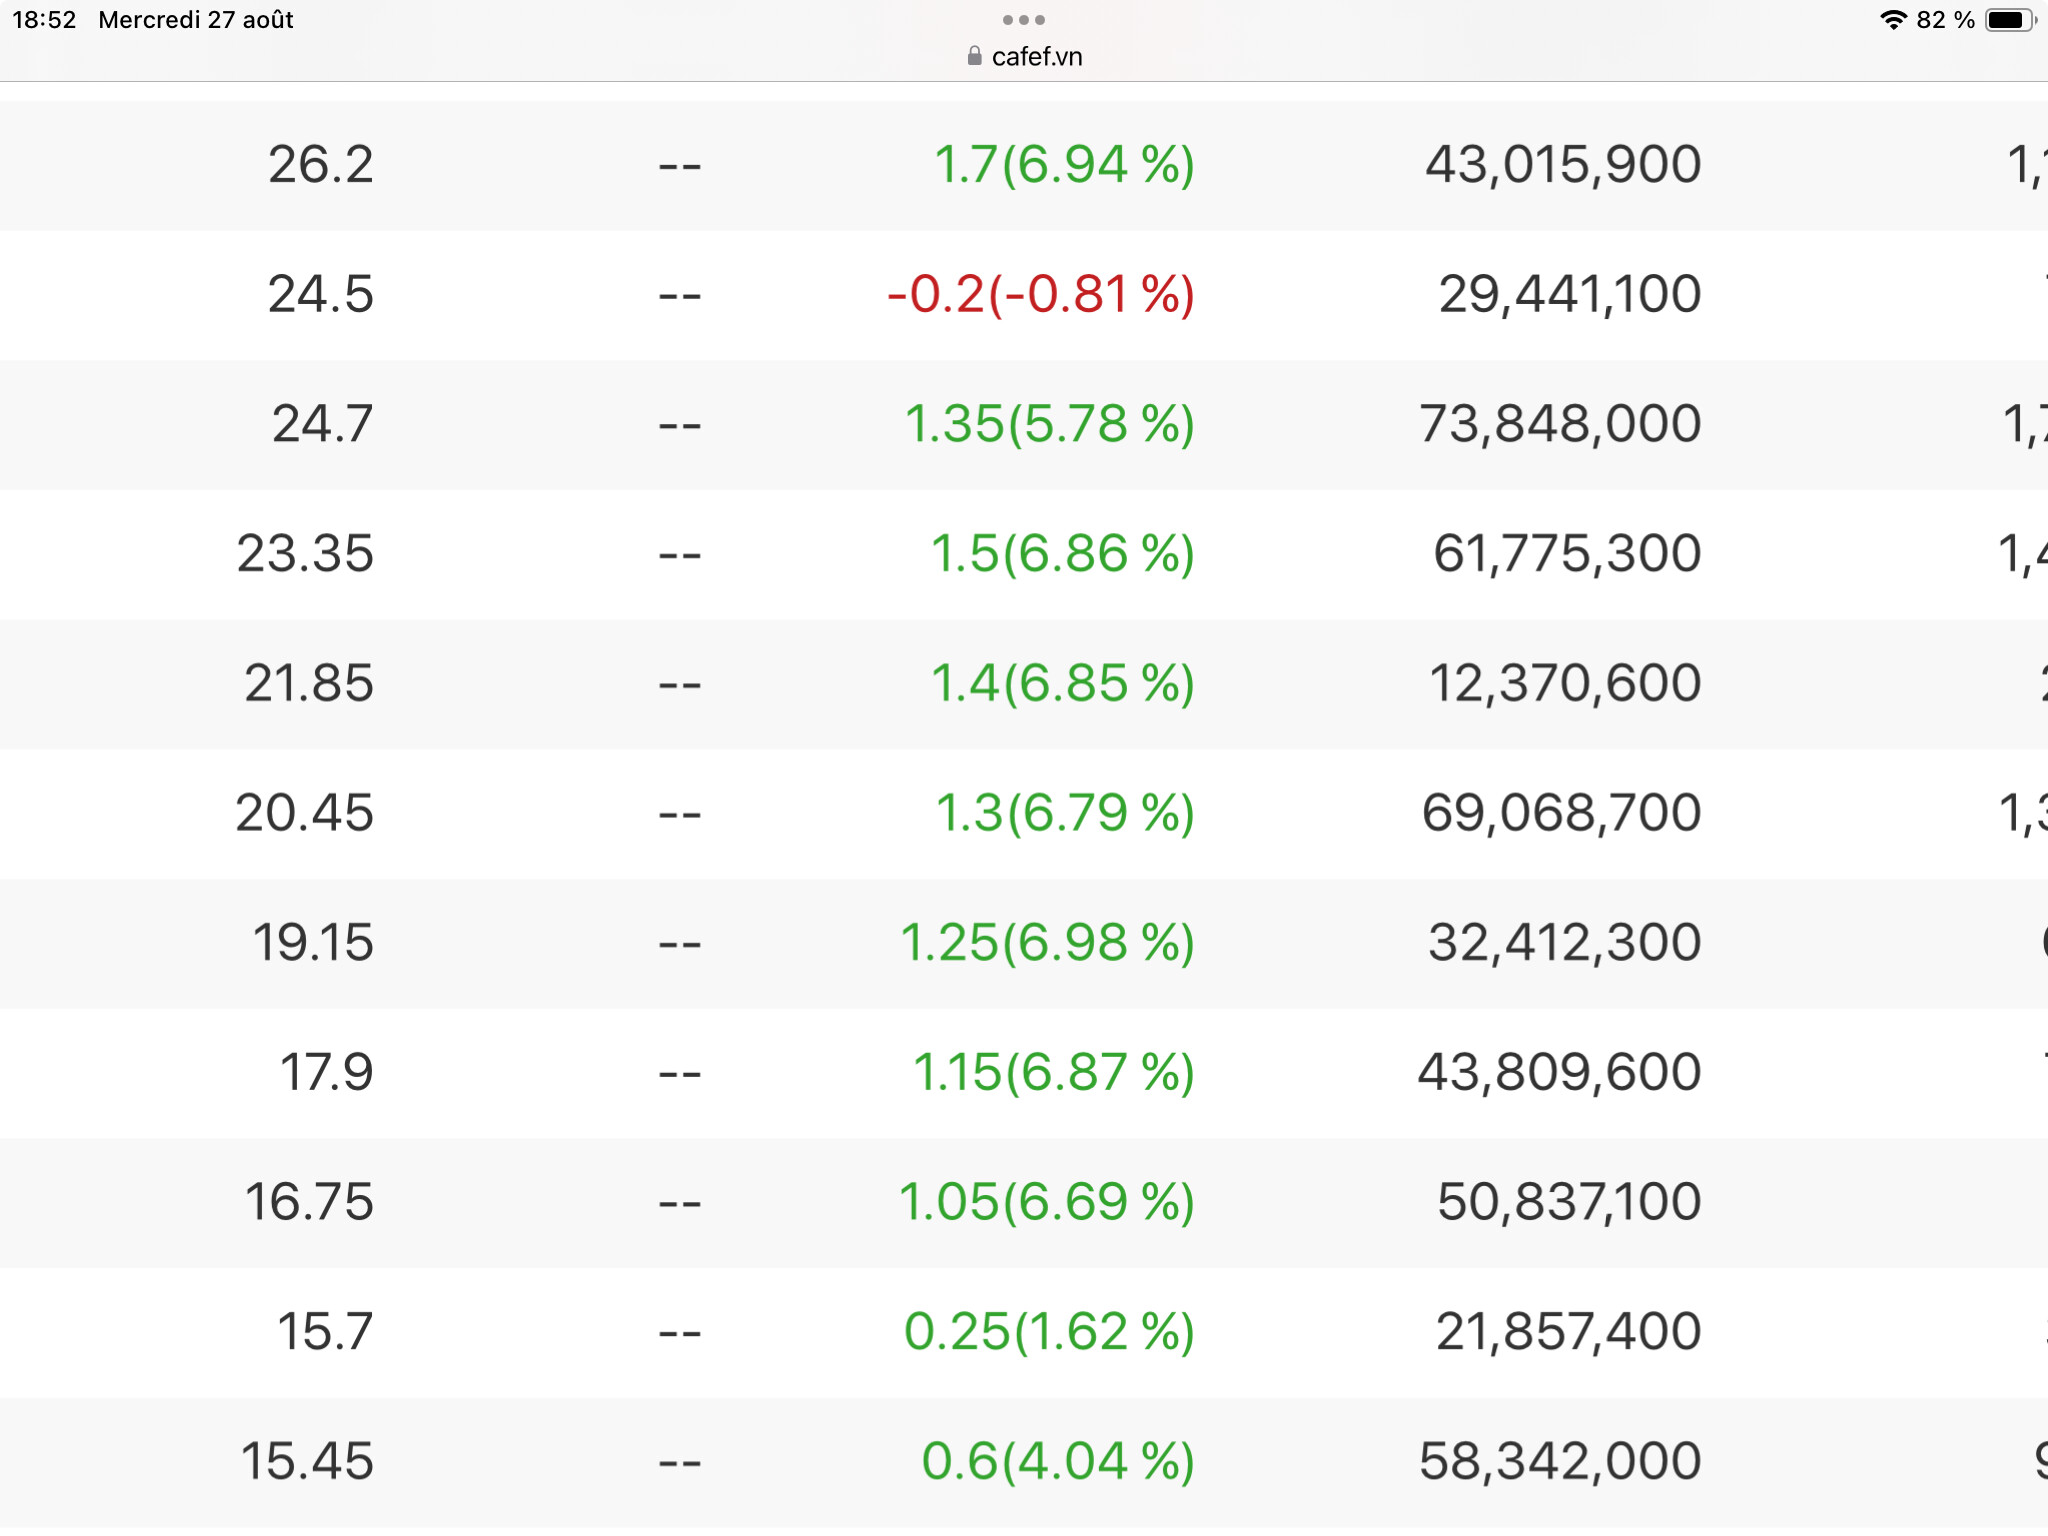Open the cafef.vn address bar
The height and width of the screenshot is (1536, 2048).
click(x=1036, y=57)
